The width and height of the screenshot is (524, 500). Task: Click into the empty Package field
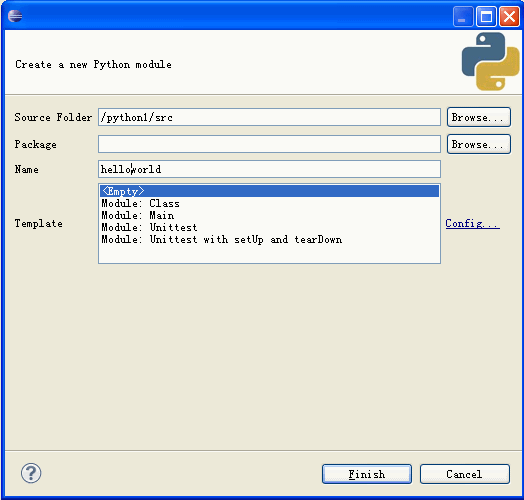[269, 144]
